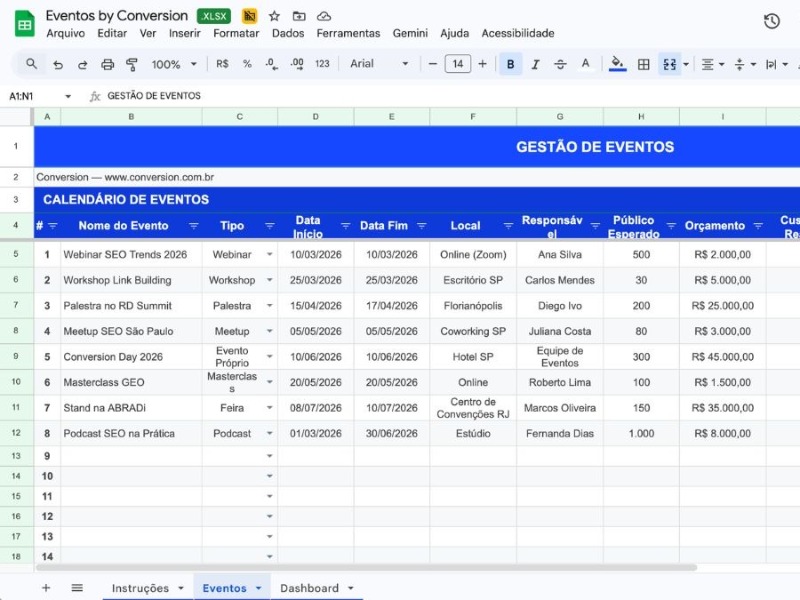Toggle italic formatting in the toolbar
This screenshot has width=800, height=600.
point(535,64)
